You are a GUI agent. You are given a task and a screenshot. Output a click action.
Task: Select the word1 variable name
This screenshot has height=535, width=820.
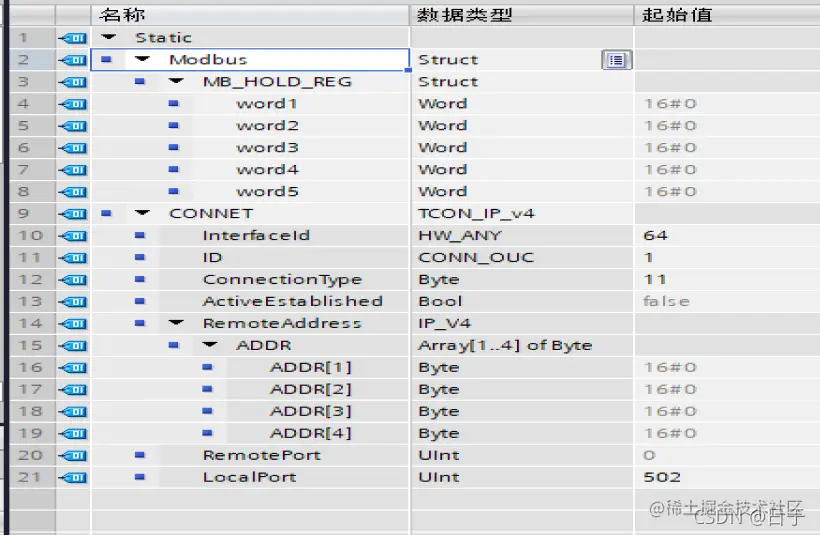click(267, 104)
